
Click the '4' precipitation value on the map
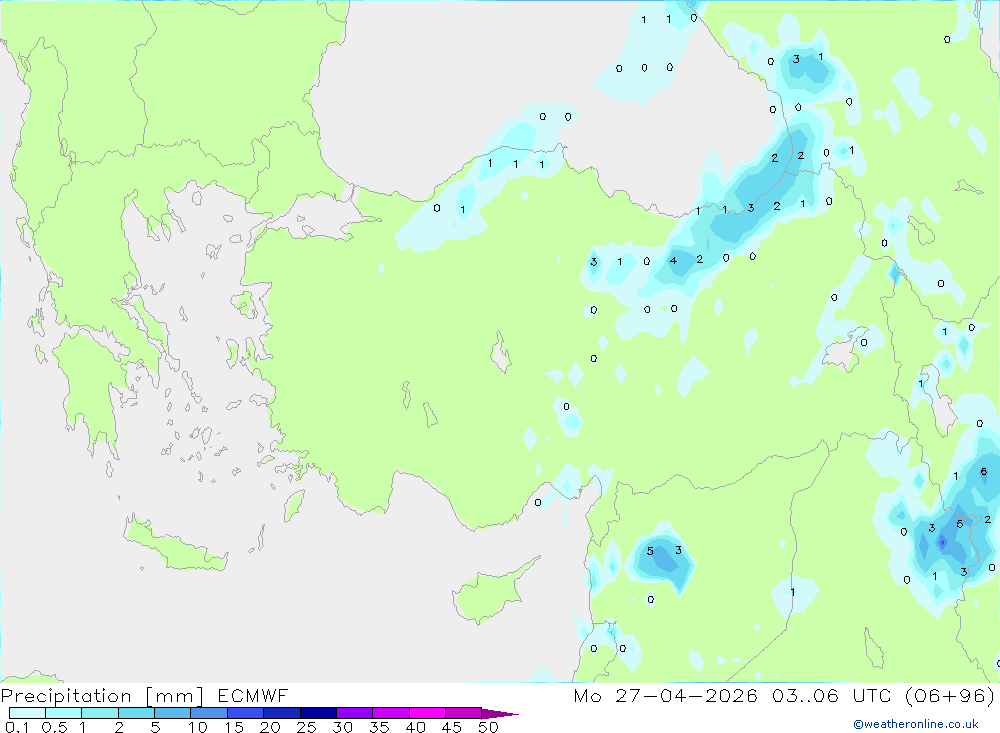[673, 260]
